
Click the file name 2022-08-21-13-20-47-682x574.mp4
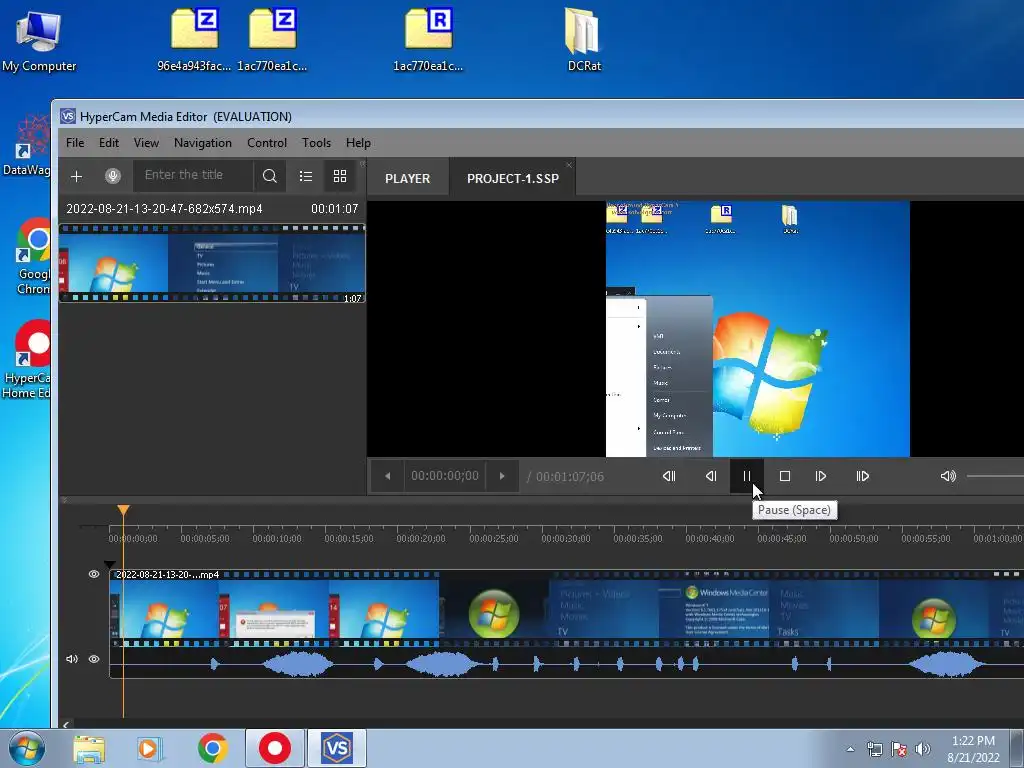pos(165,209)
